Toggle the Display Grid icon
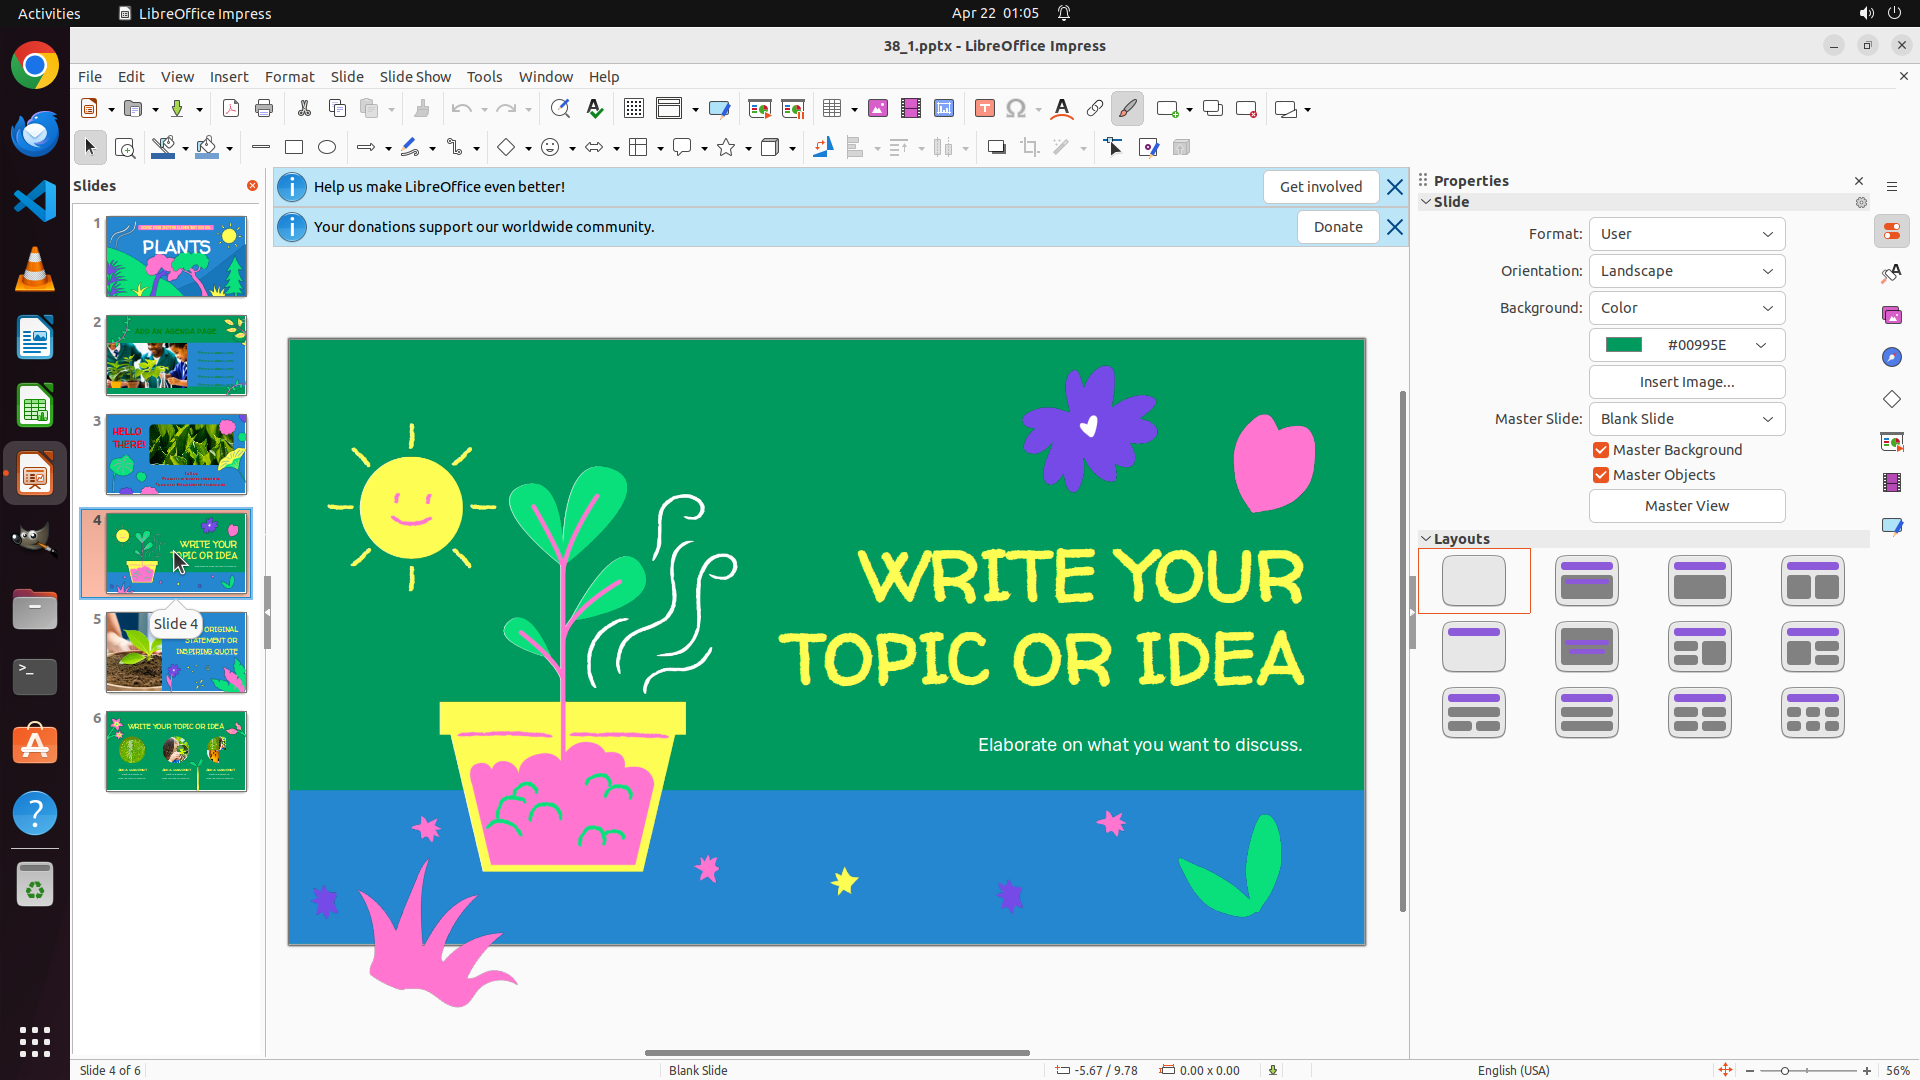 [633, 109]
